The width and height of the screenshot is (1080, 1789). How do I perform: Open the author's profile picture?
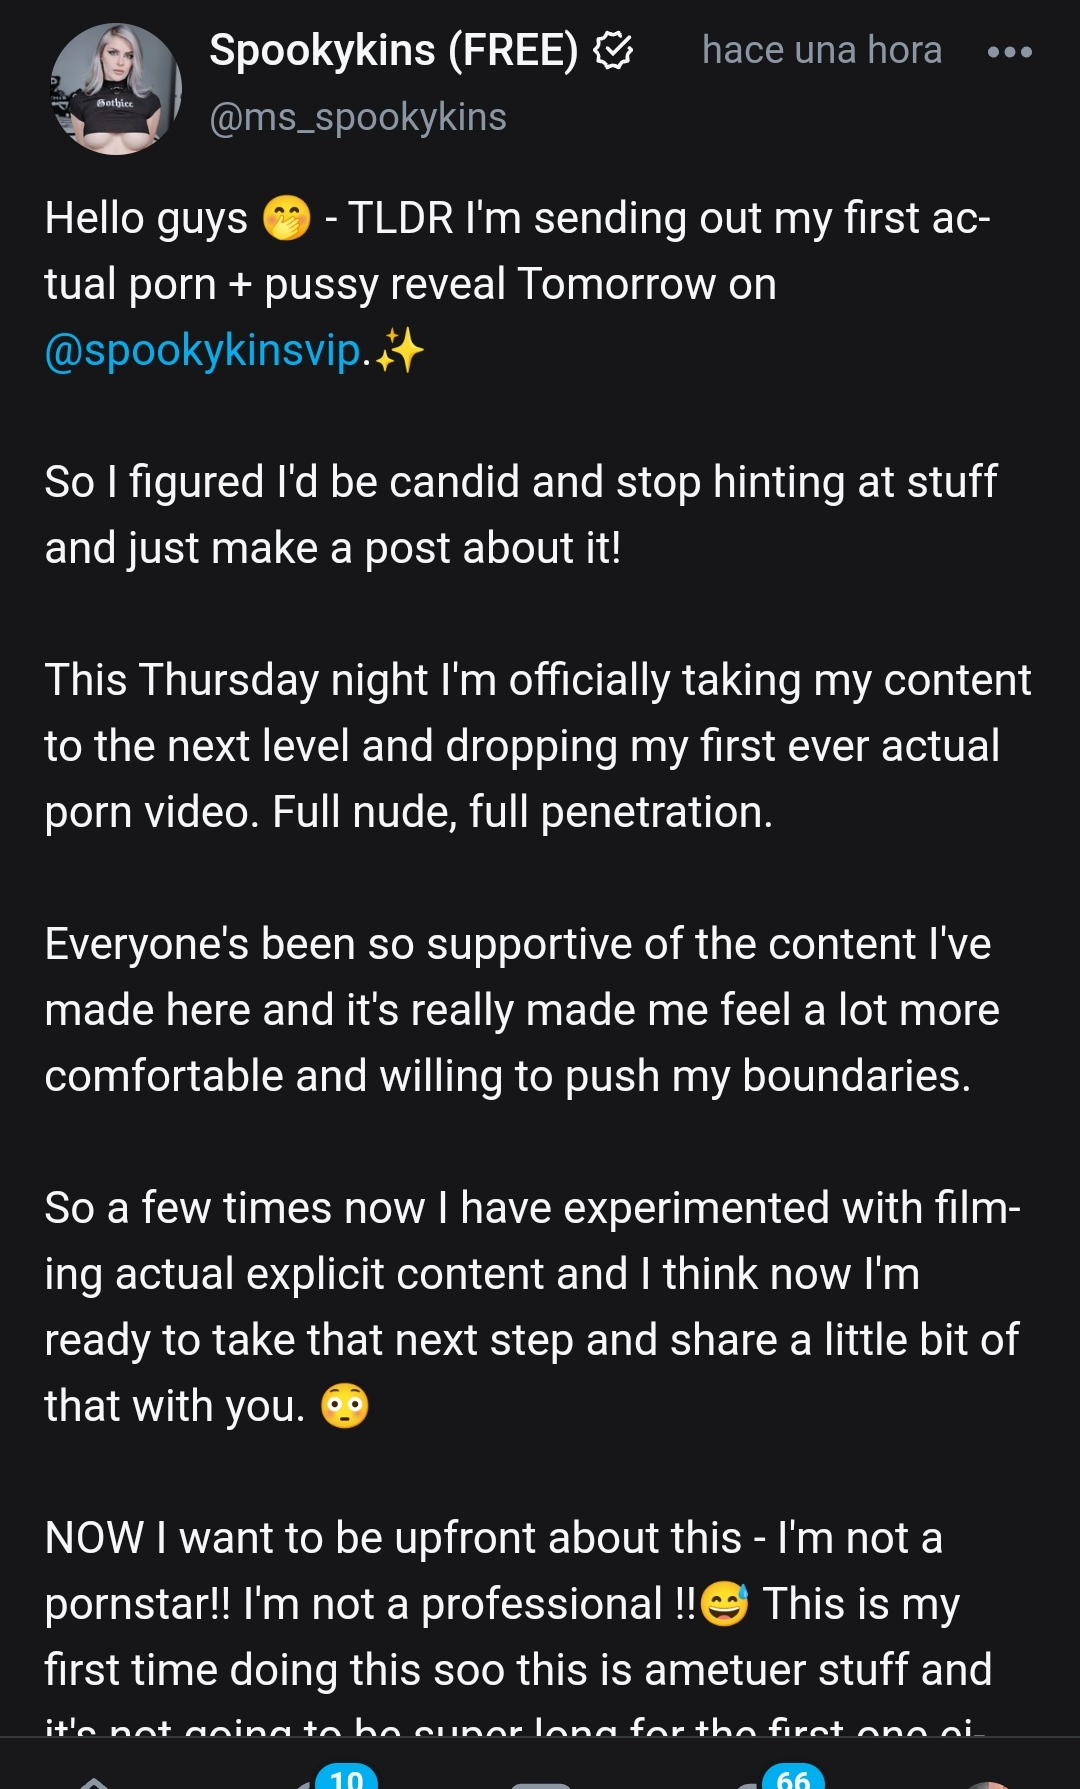coord(116,90)
